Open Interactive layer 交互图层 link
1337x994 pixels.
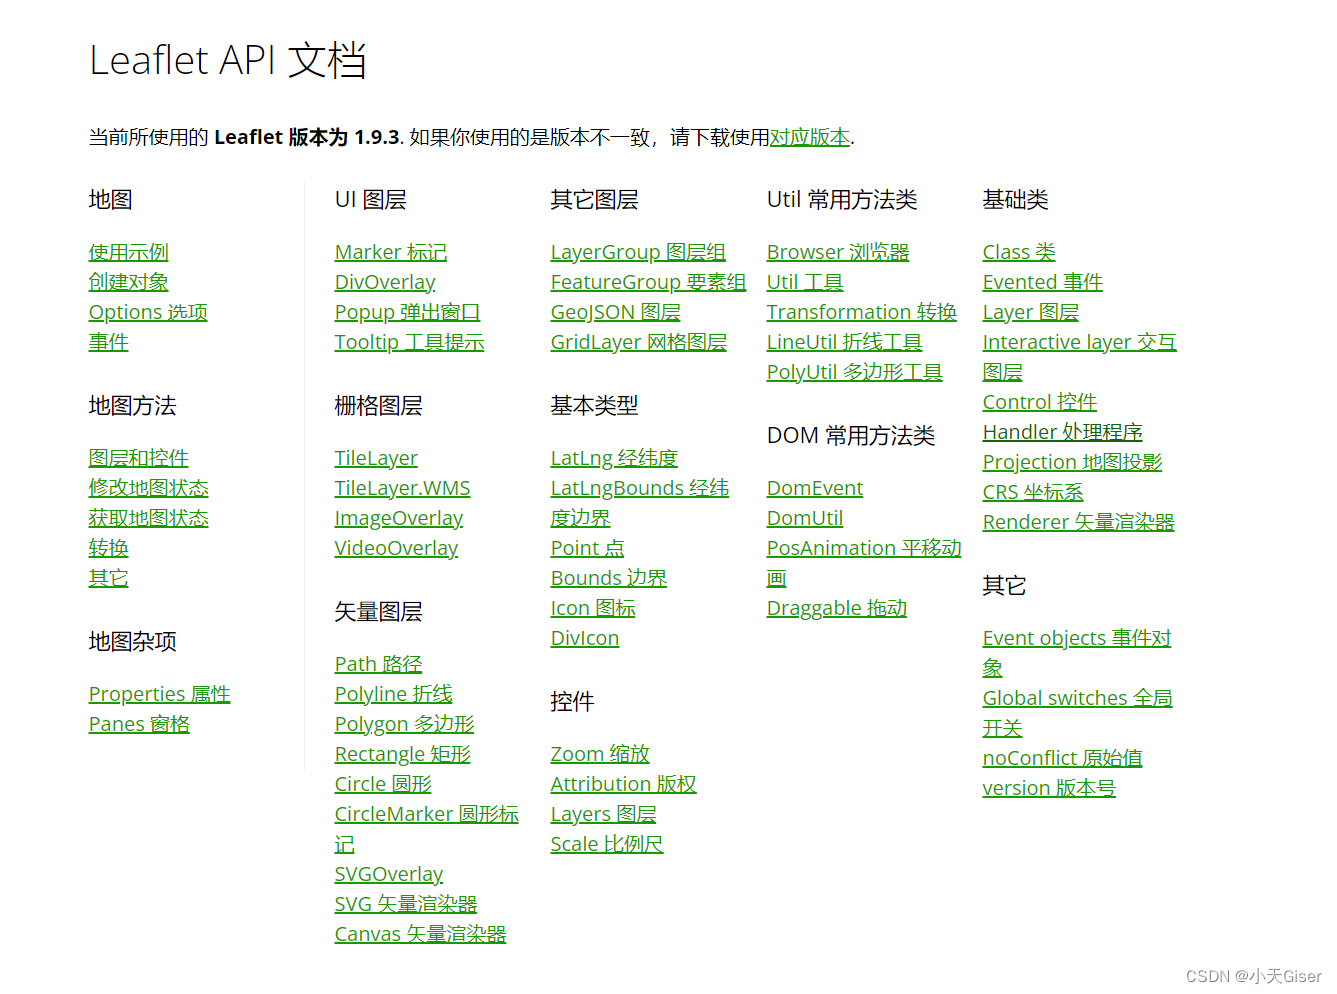point(1079,342)
